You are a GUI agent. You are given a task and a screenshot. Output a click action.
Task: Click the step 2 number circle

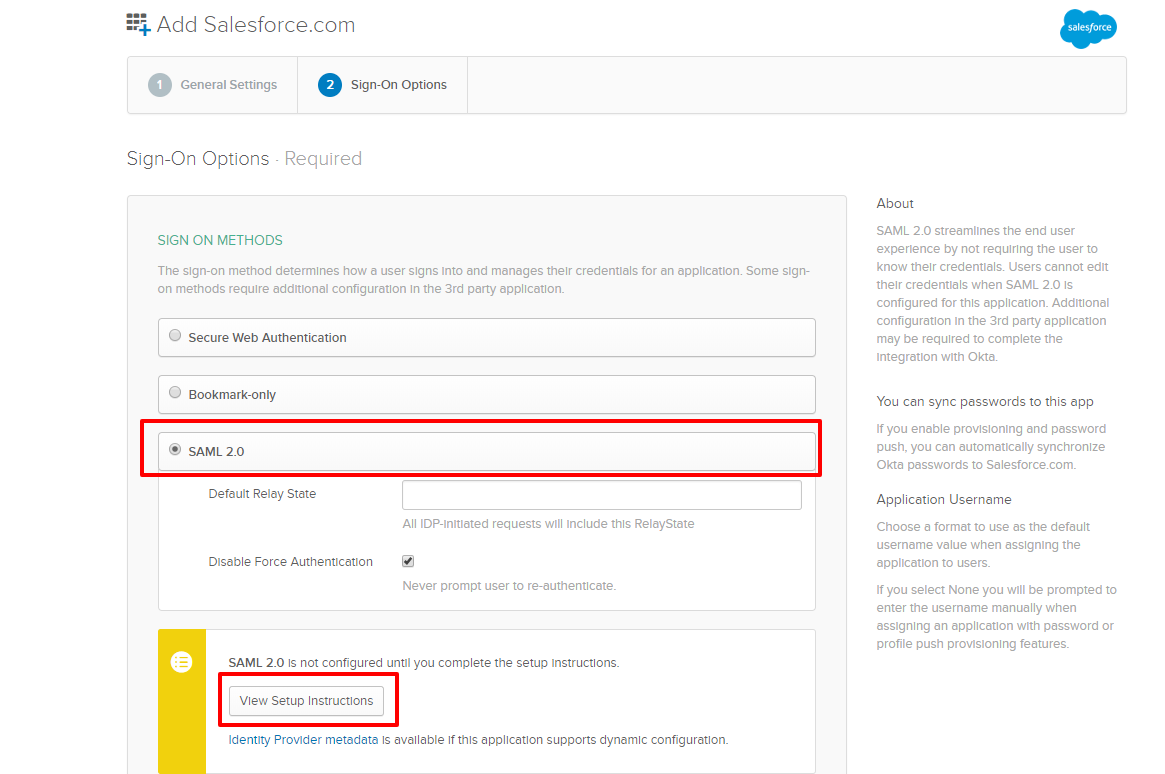click(330, 85)
